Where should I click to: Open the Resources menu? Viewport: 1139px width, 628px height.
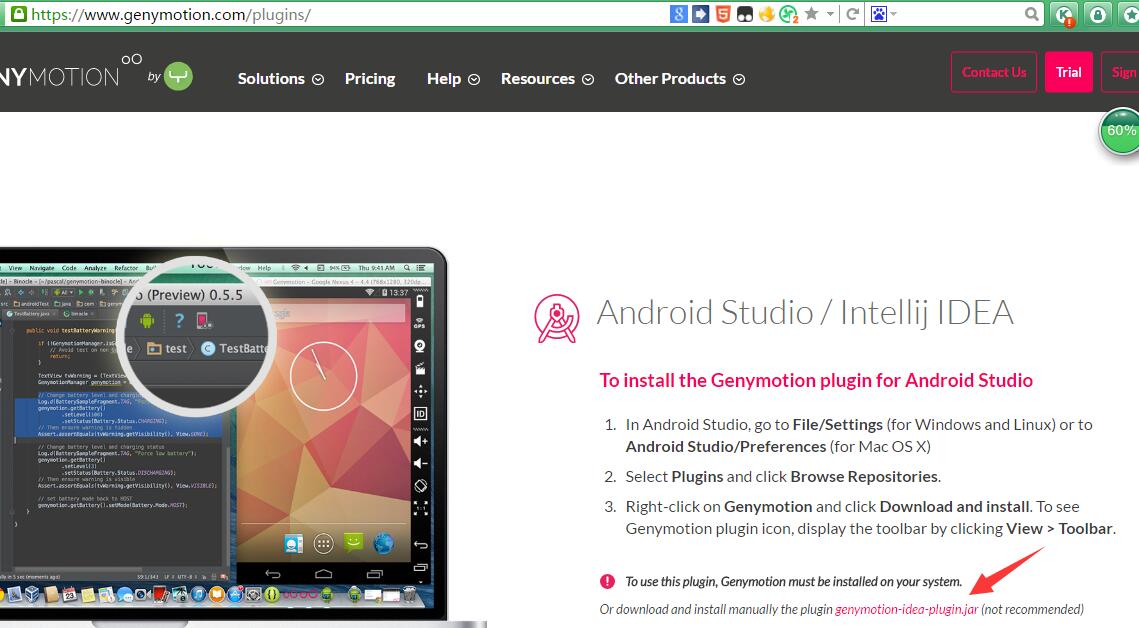[538, 78]
